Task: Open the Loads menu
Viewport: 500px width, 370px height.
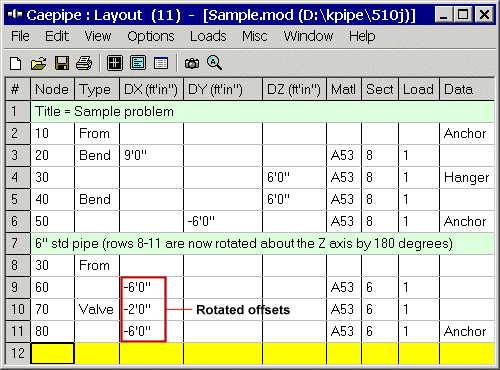Action: click(x=208, y=36)
